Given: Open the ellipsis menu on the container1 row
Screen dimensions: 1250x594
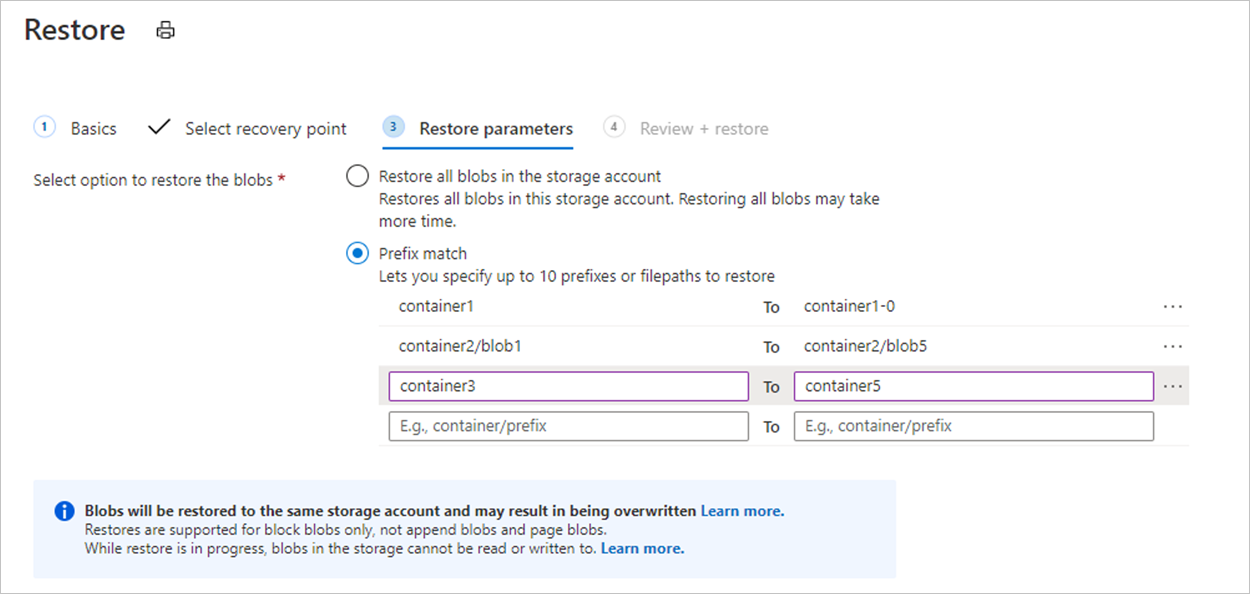Looking at the screenshot, I should point(1172,306).
